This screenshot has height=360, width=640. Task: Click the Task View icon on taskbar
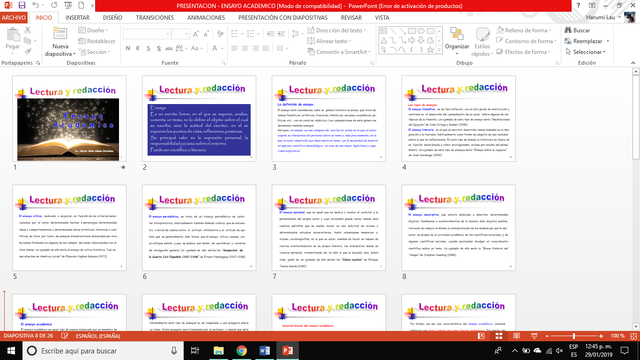[x=195, y=351]
